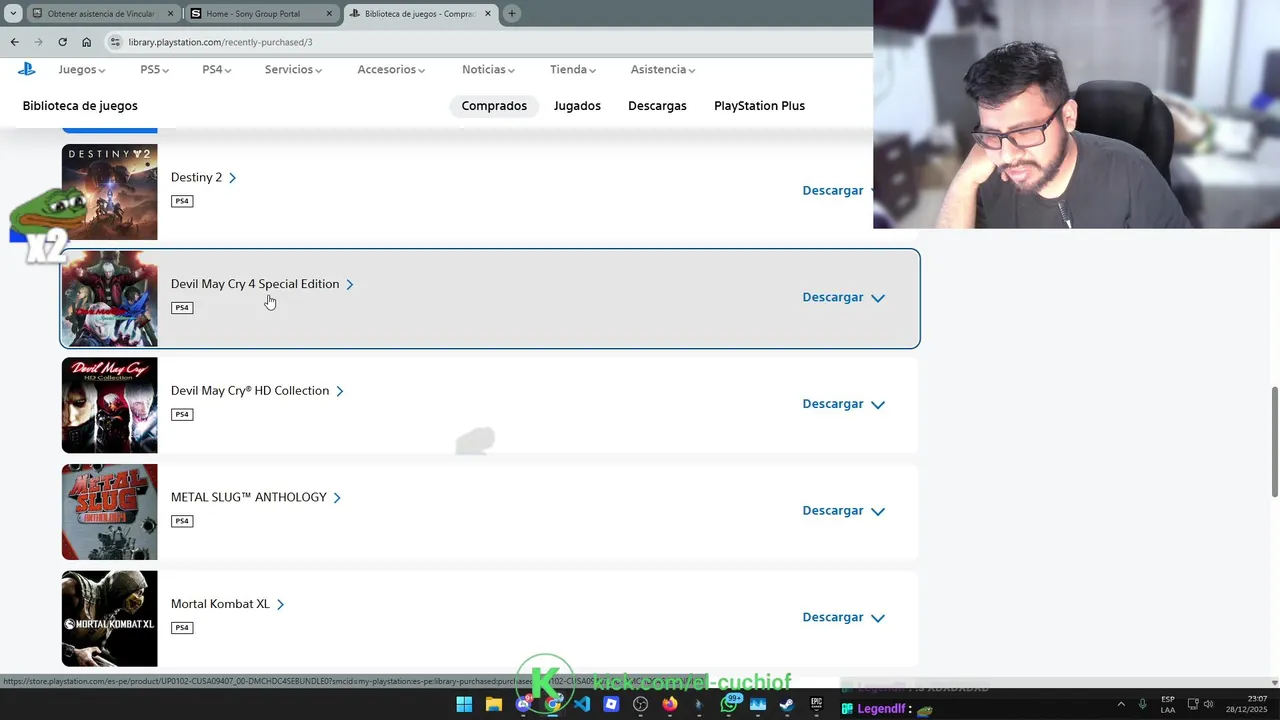Screen dimensions: 1280x720
Task: Open Mortal Kombat XL title link
Action: pyautogui.click(x=227, y=604)
